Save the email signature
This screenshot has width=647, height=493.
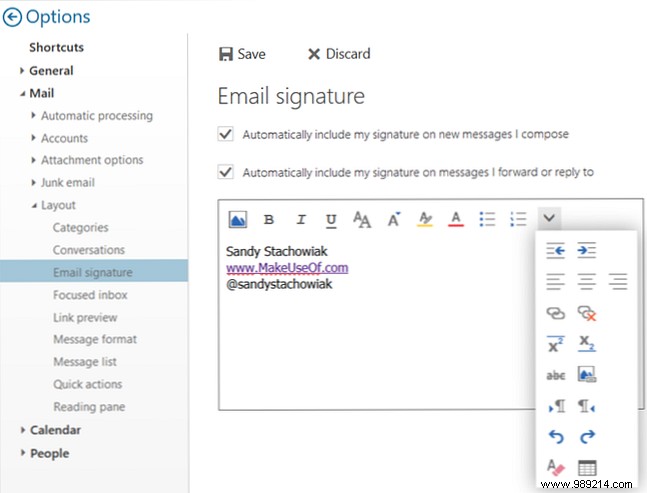[242, 54]
